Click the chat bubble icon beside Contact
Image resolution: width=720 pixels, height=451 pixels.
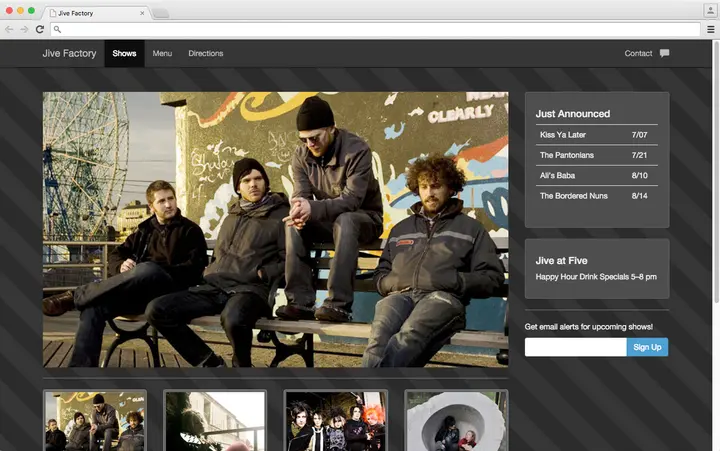664,53
